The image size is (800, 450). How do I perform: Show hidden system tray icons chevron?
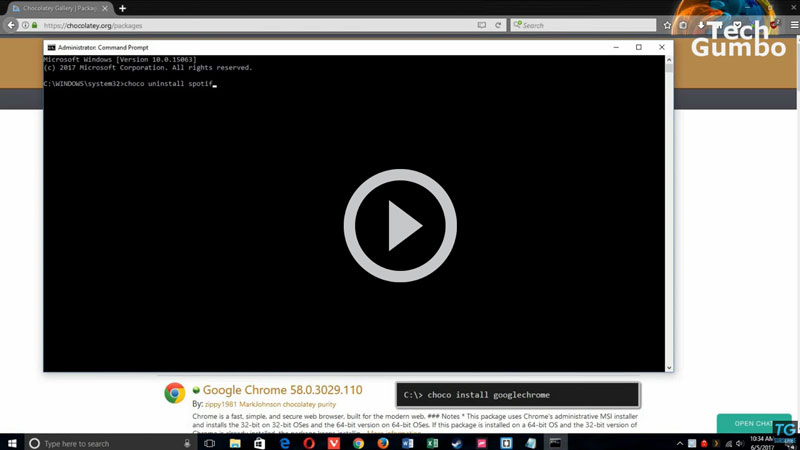pos(680,444)
